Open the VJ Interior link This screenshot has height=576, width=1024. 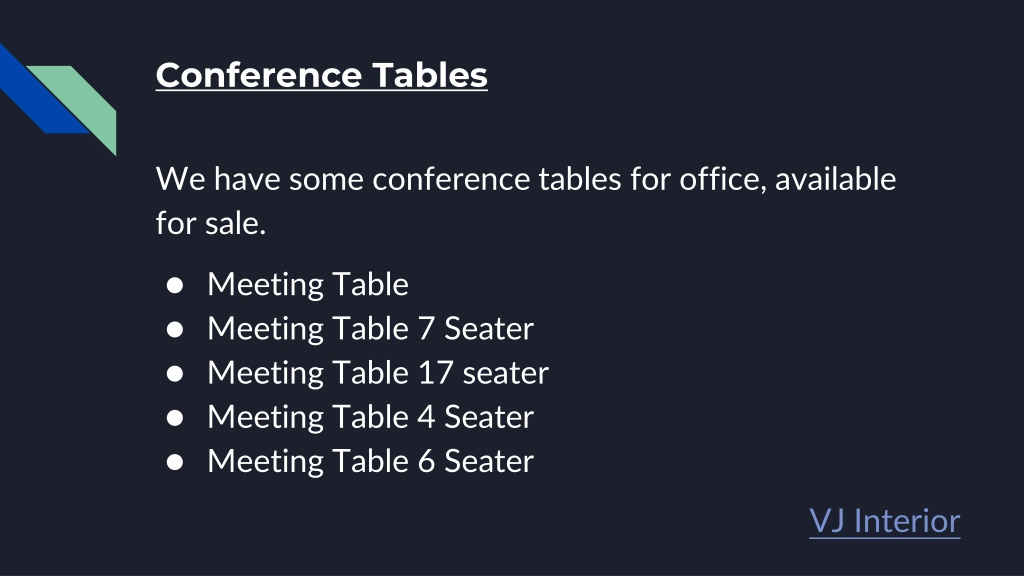(884, 521)
